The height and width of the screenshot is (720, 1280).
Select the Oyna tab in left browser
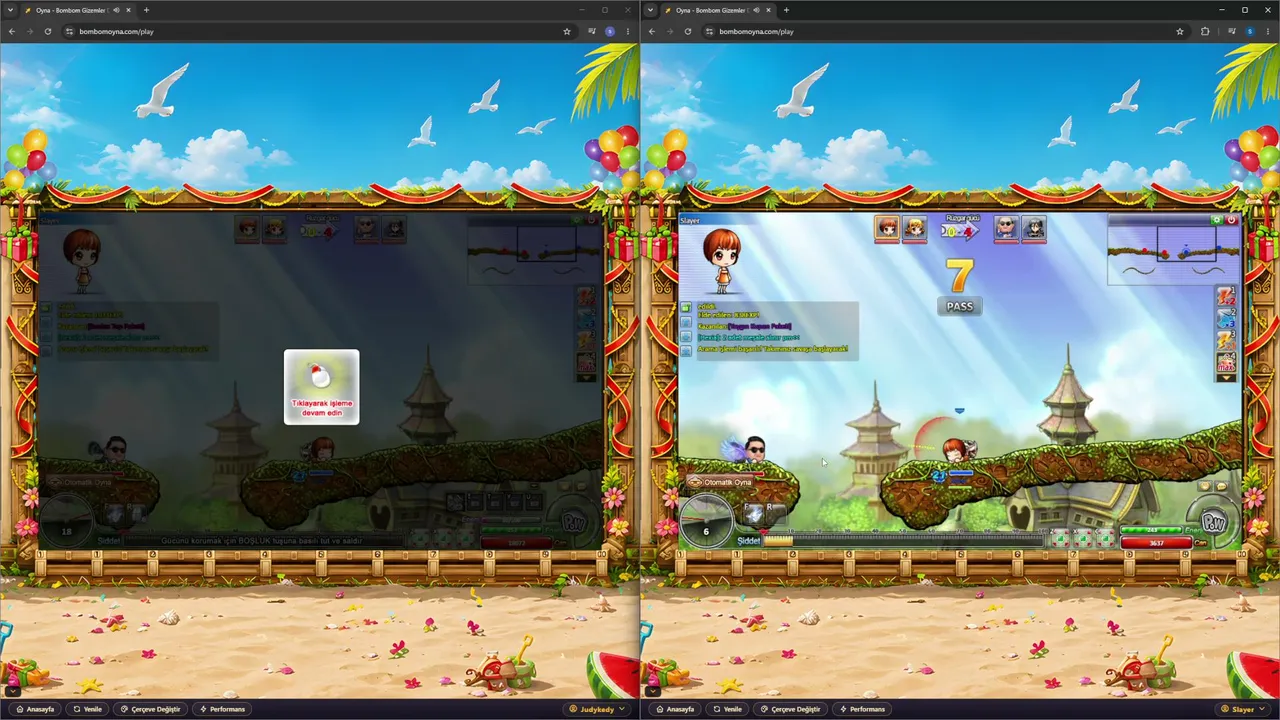point(77,10)
